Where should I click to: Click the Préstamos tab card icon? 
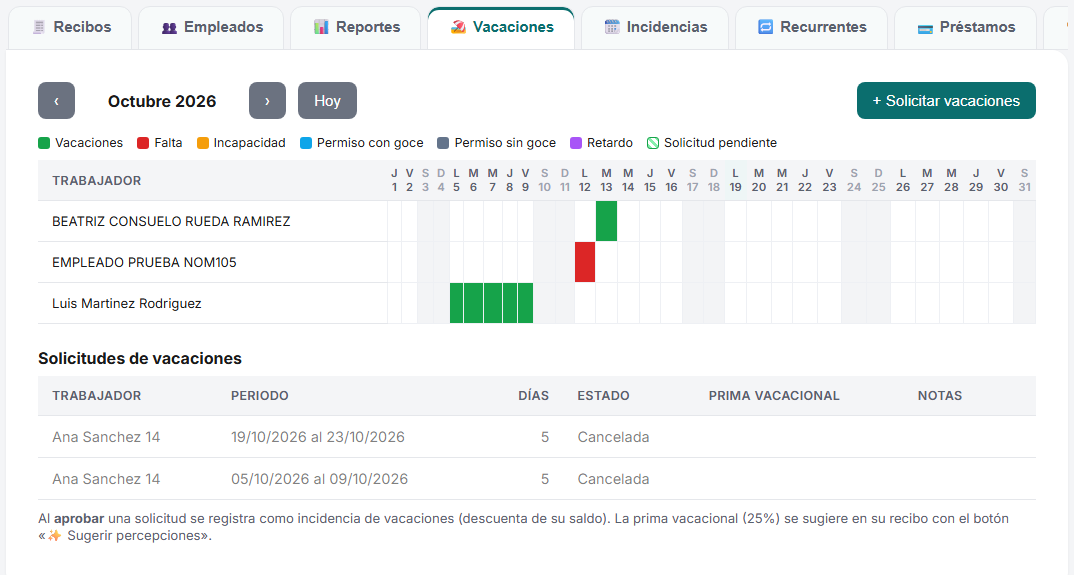[925, 28]
